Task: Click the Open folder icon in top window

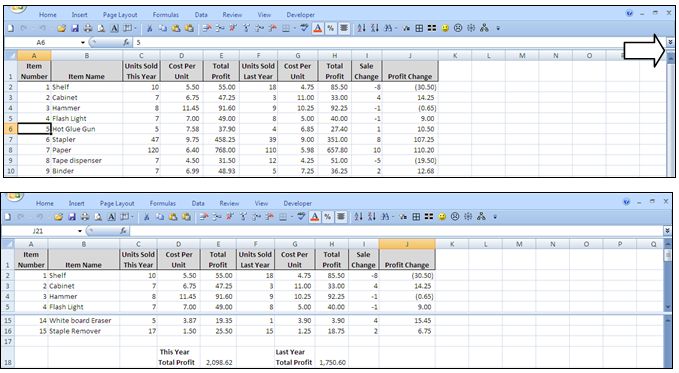Action: click(x=61, y=28)
